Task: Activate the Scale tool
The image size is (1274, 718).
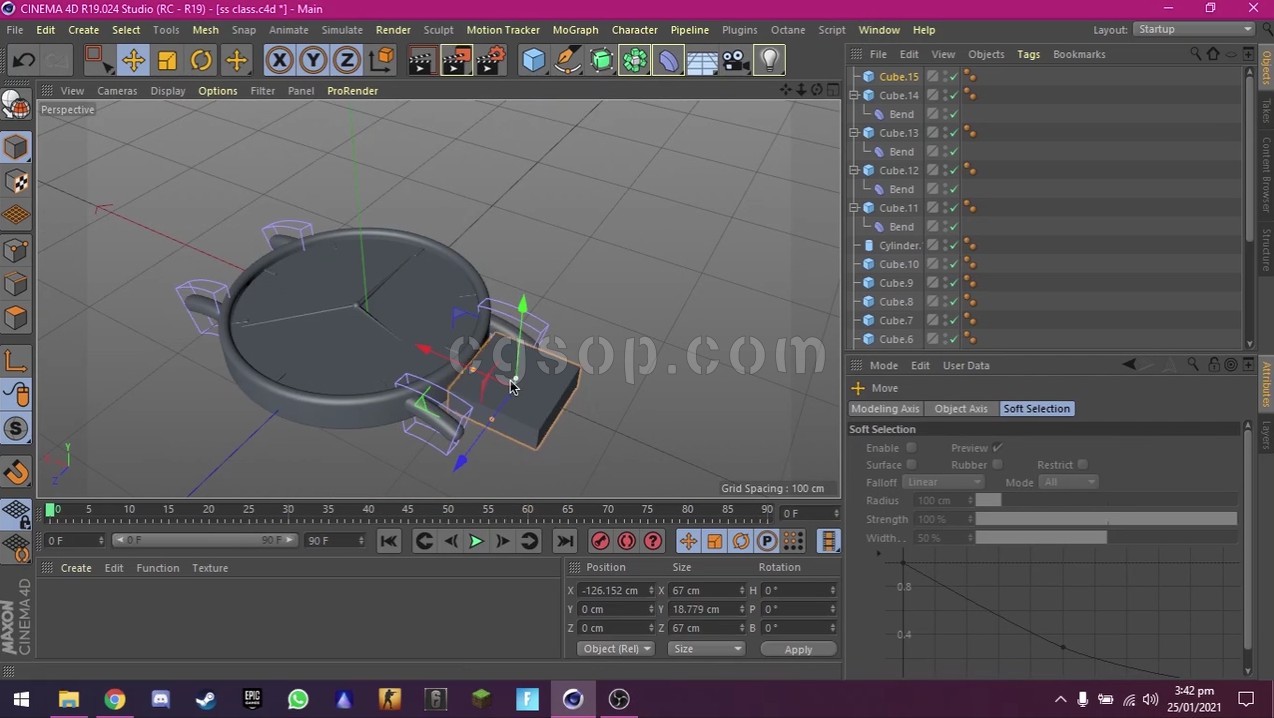Action: point(167,61)
